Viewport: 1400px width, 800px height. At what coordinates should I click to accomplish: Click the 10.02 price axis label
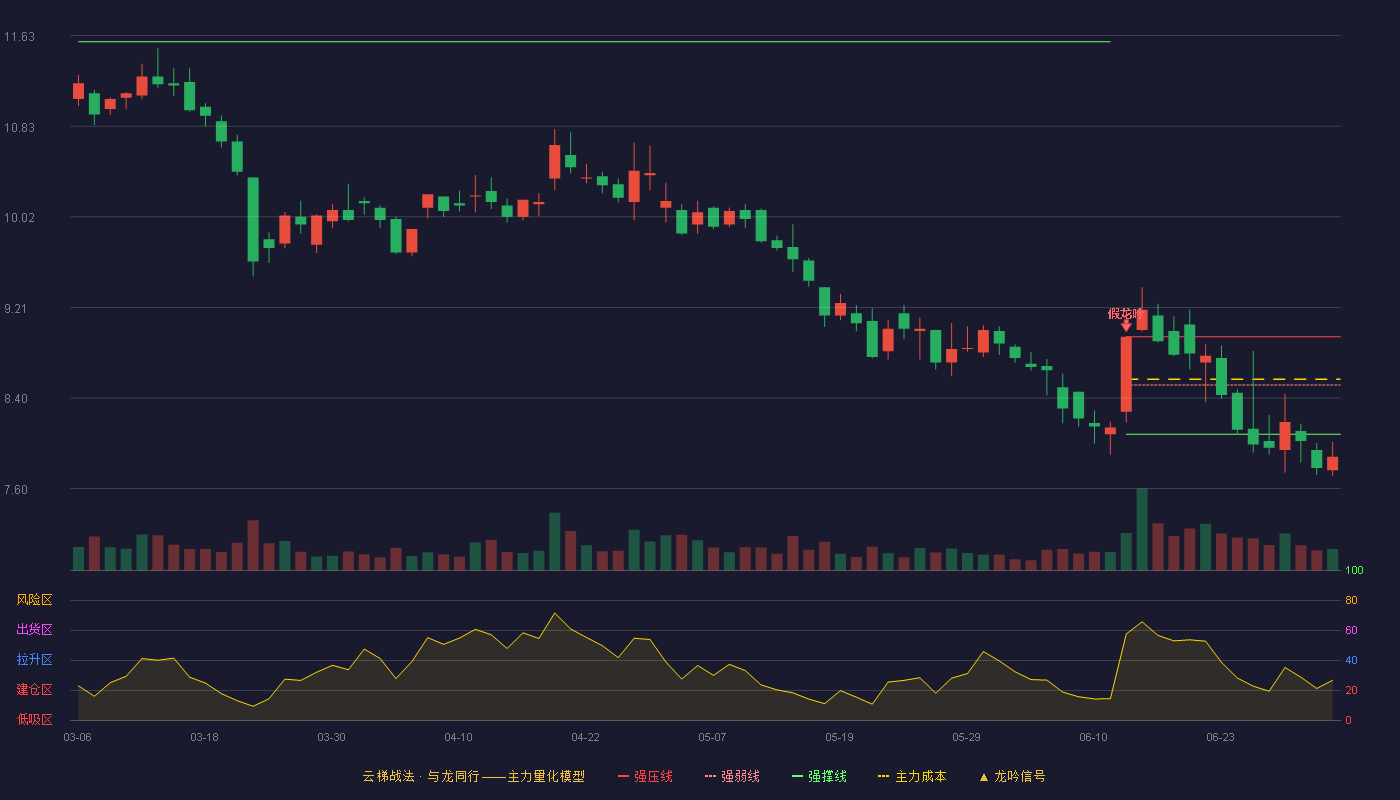(x=19, y=218)
